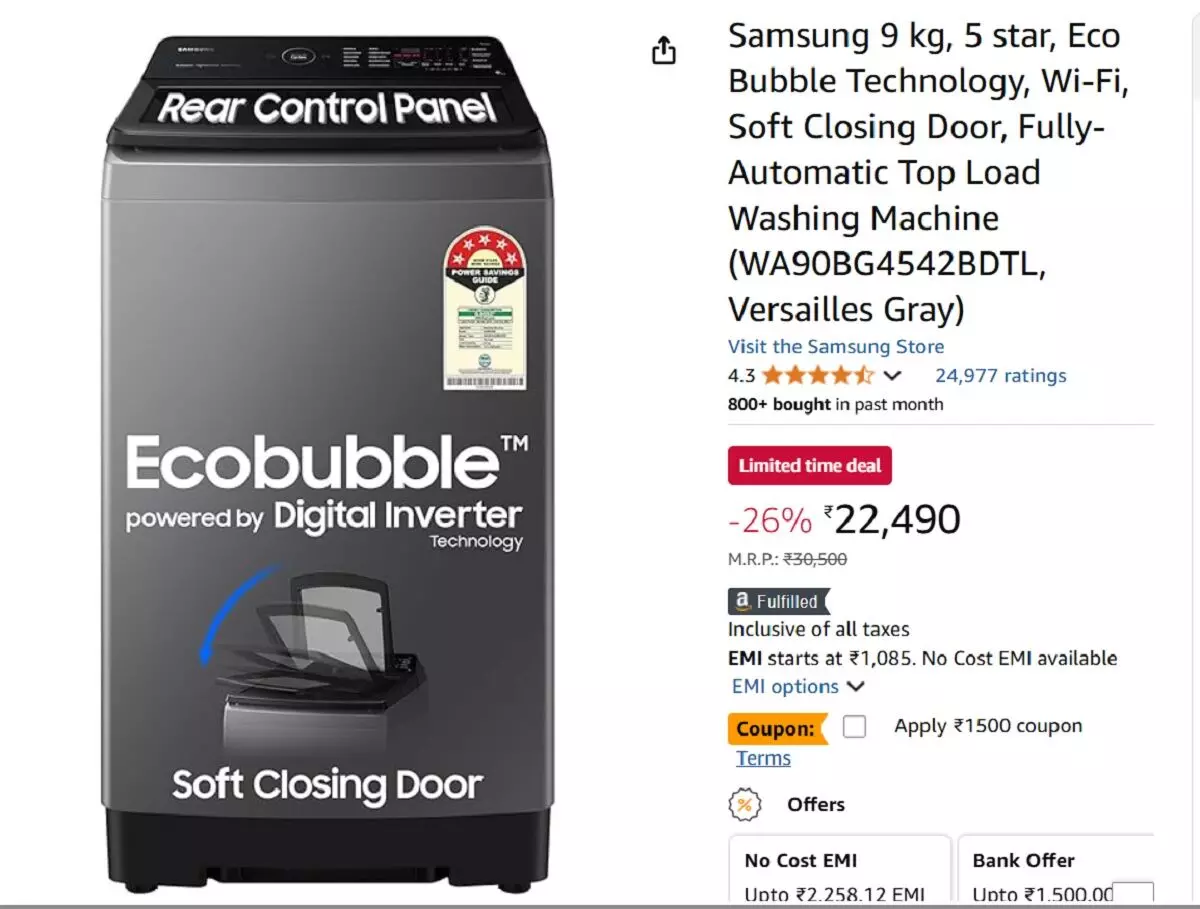Expand the ratings breakdown chevron

[893, 376]
